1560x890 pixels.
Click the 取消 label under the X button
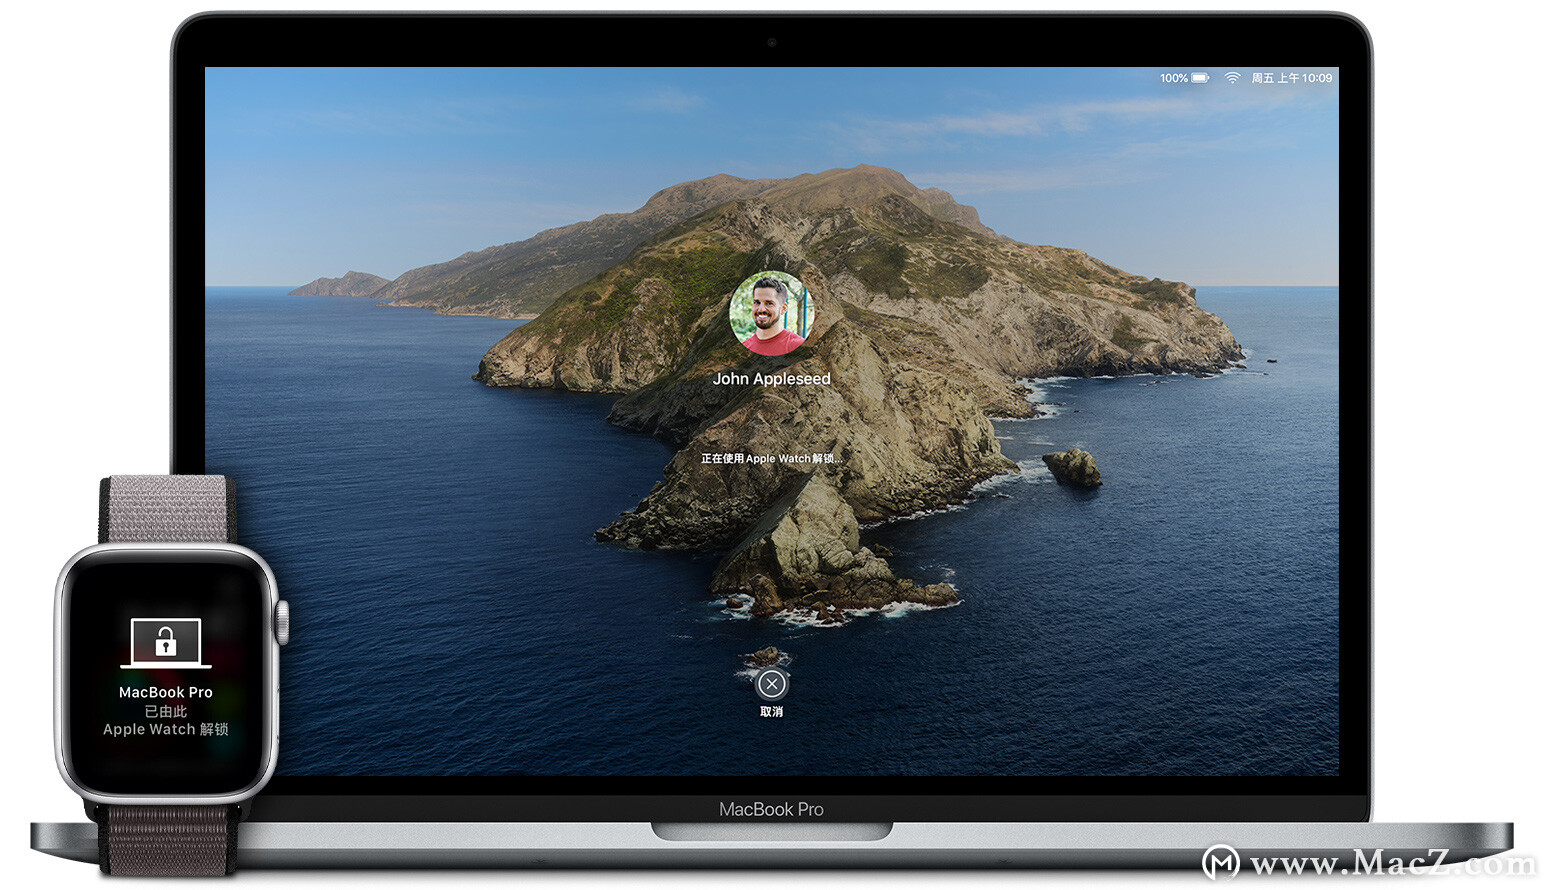771,712
